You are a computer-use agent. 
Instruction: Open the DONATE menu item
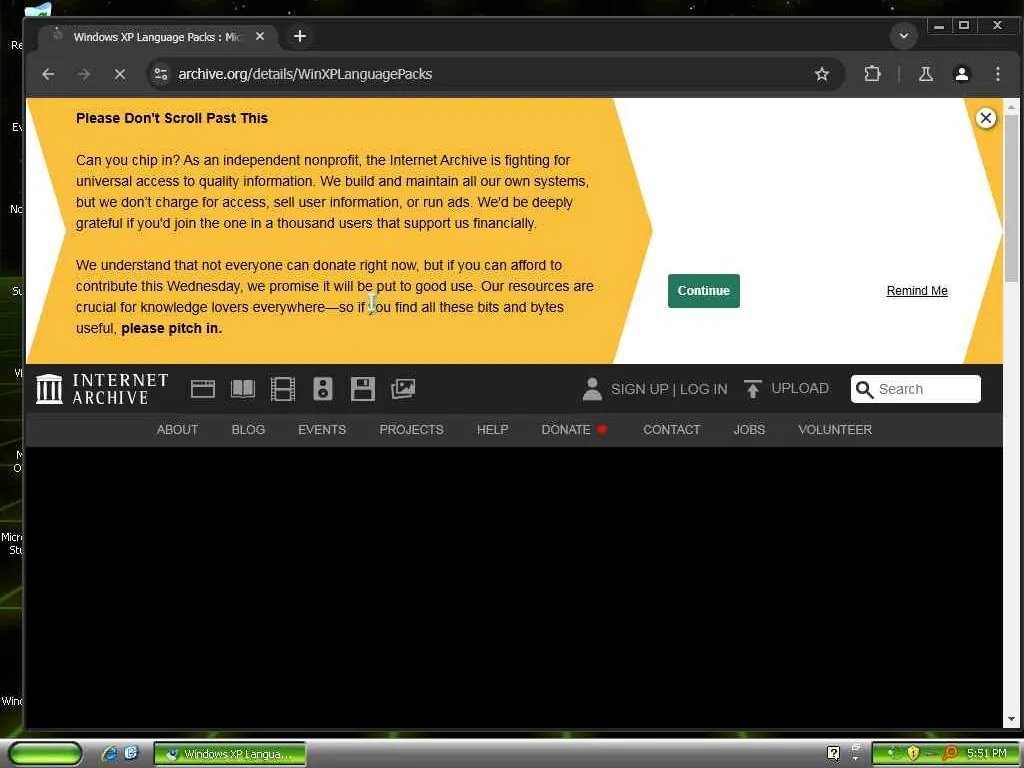(x=574, y=430)
